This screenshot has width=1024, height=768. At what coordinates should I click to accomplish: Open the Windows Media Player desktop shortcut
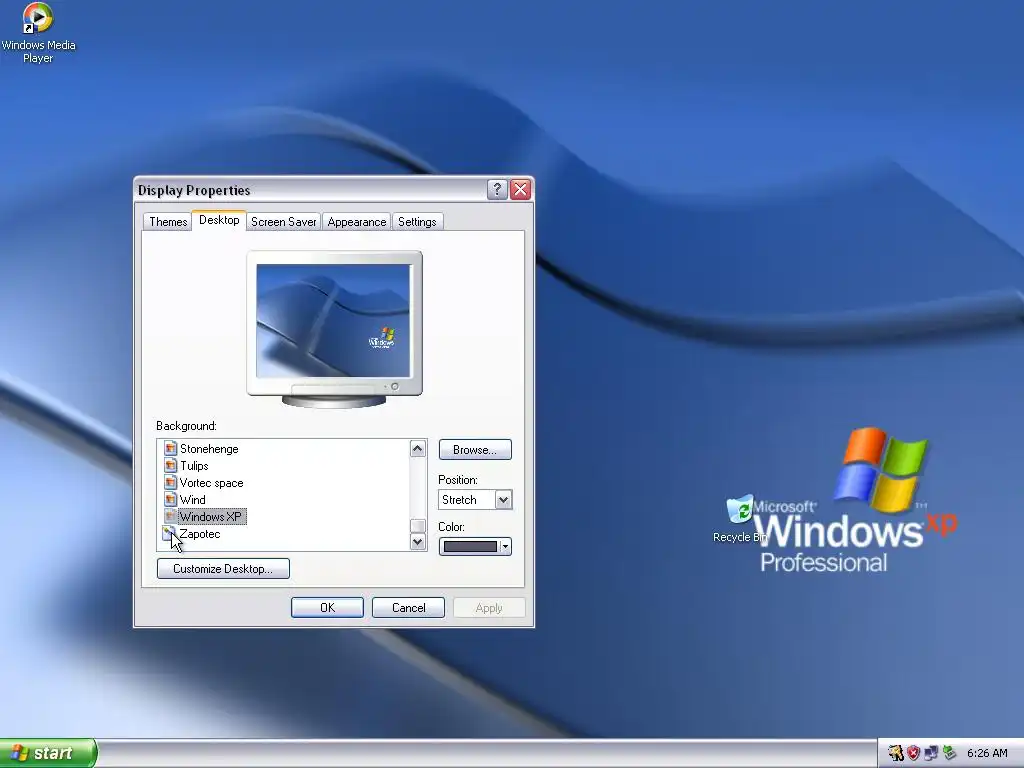tap(38, 33)
